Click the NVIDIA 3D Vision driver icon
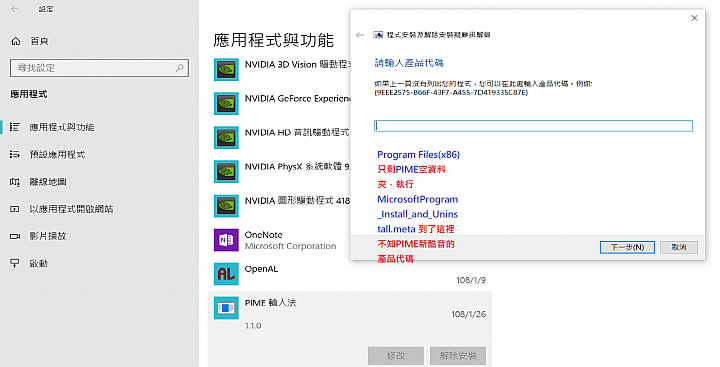720x367 pixels. click(x=226, y=69)
